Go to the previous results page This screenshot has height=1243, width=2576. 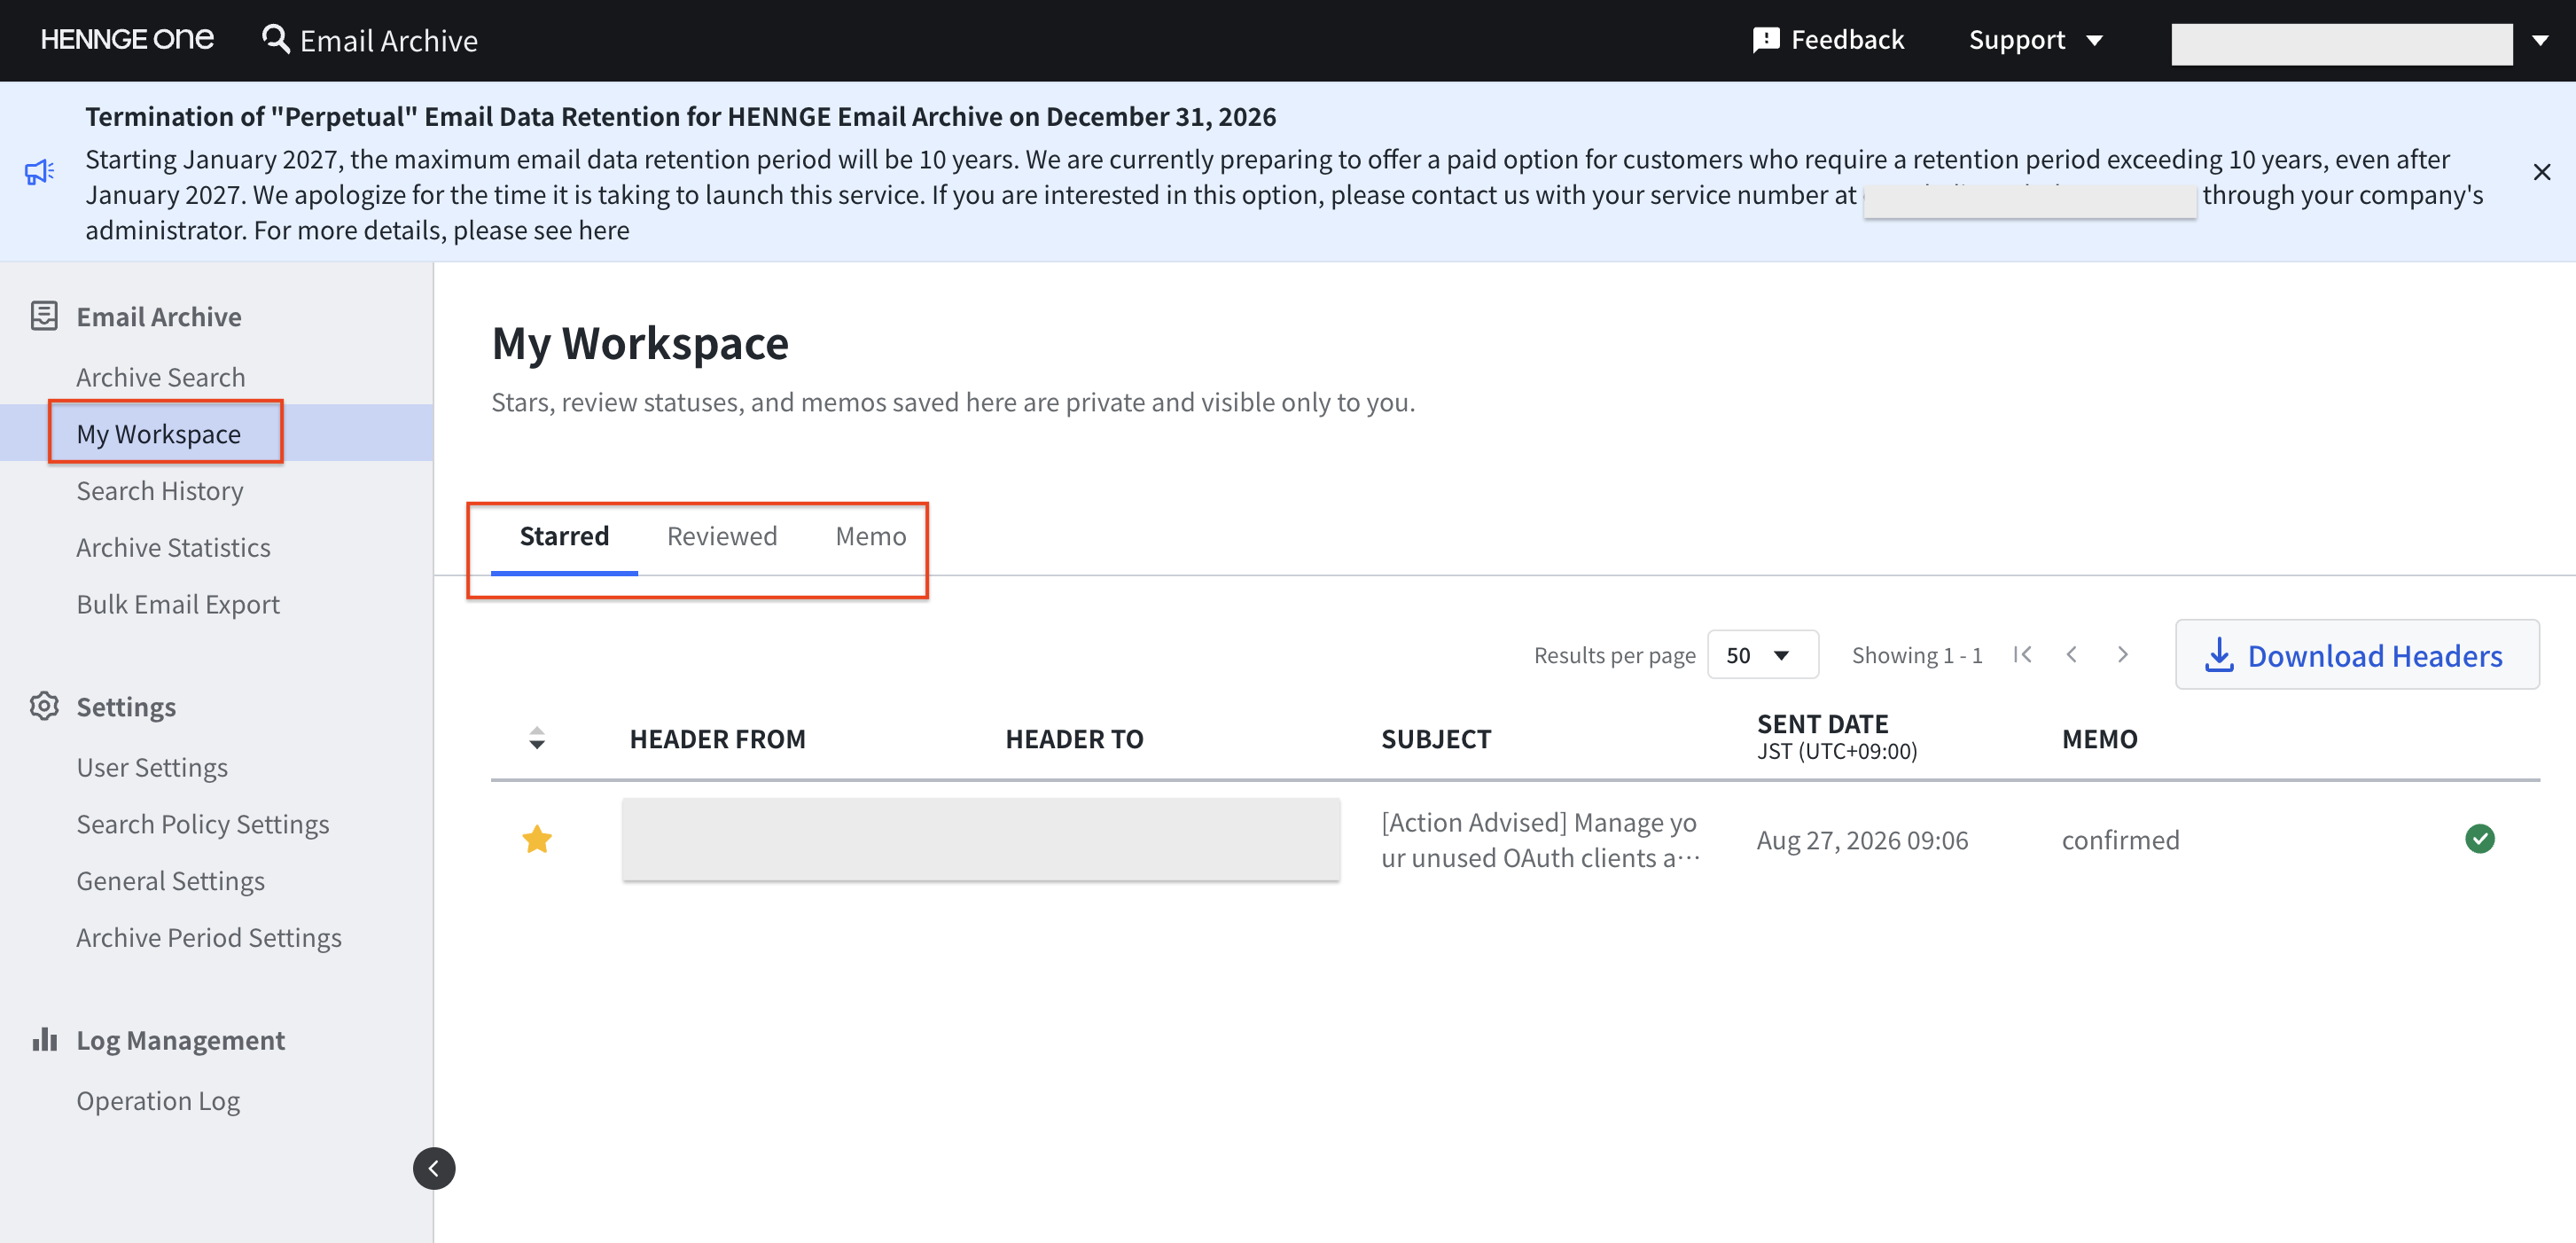[x=2072, y=655]
